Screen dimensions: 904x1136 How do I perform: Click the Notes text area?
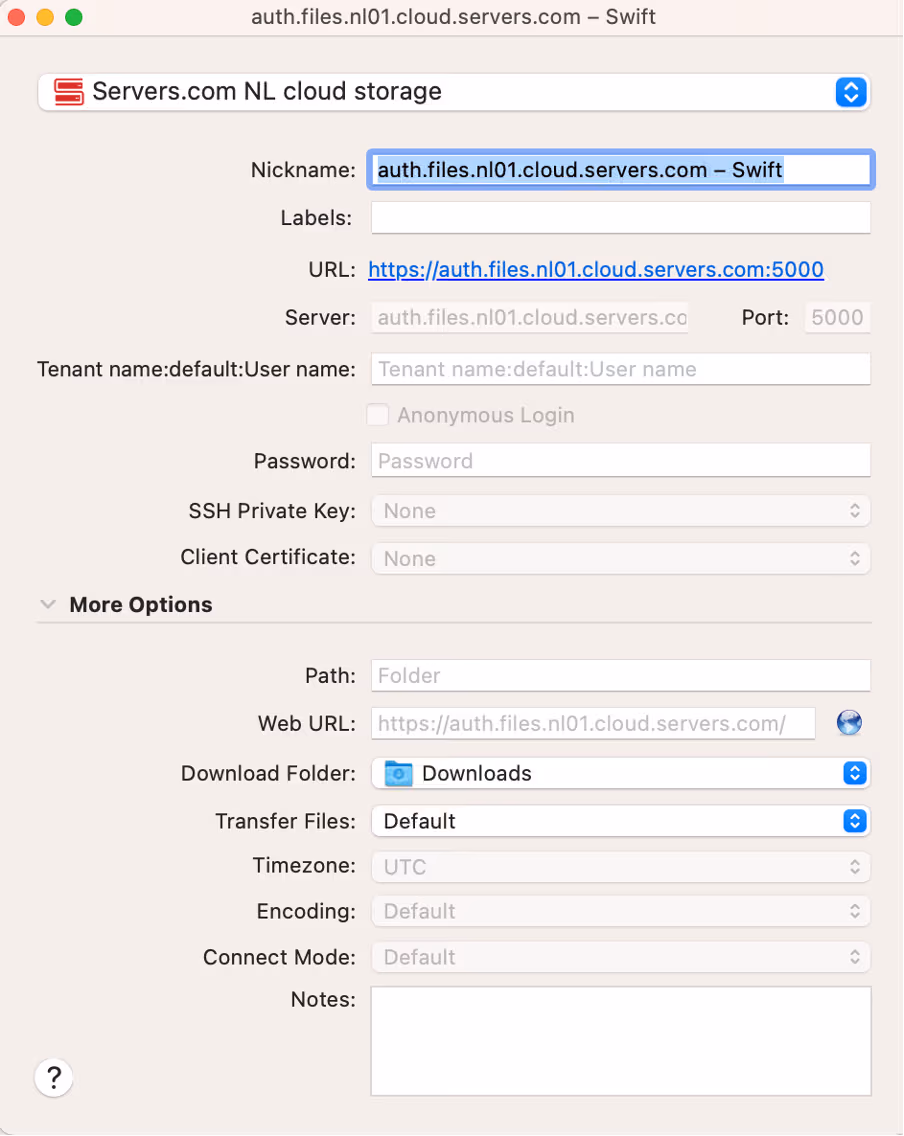pos(621,1040)
